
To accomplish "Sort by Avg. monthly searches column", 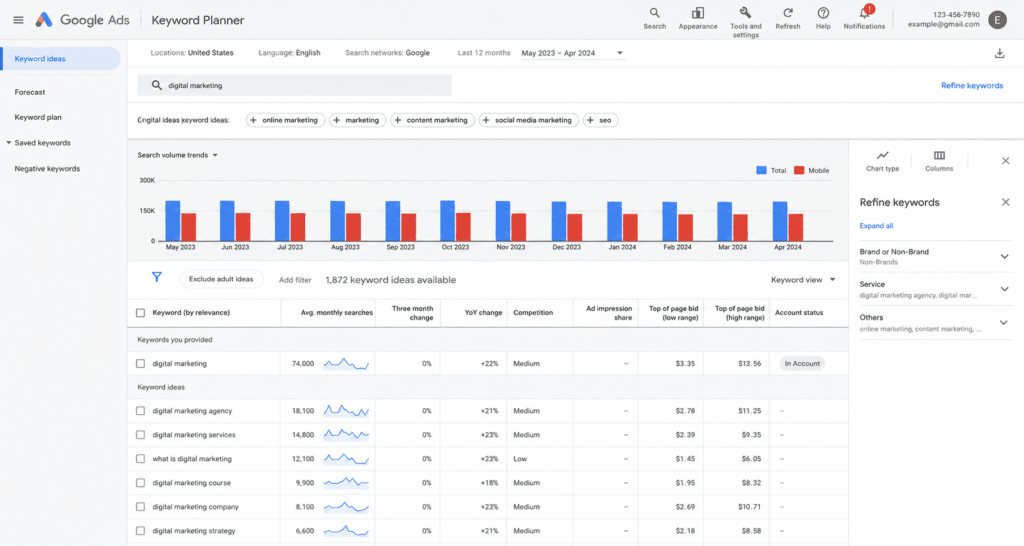I will click(x=336, y=313).
